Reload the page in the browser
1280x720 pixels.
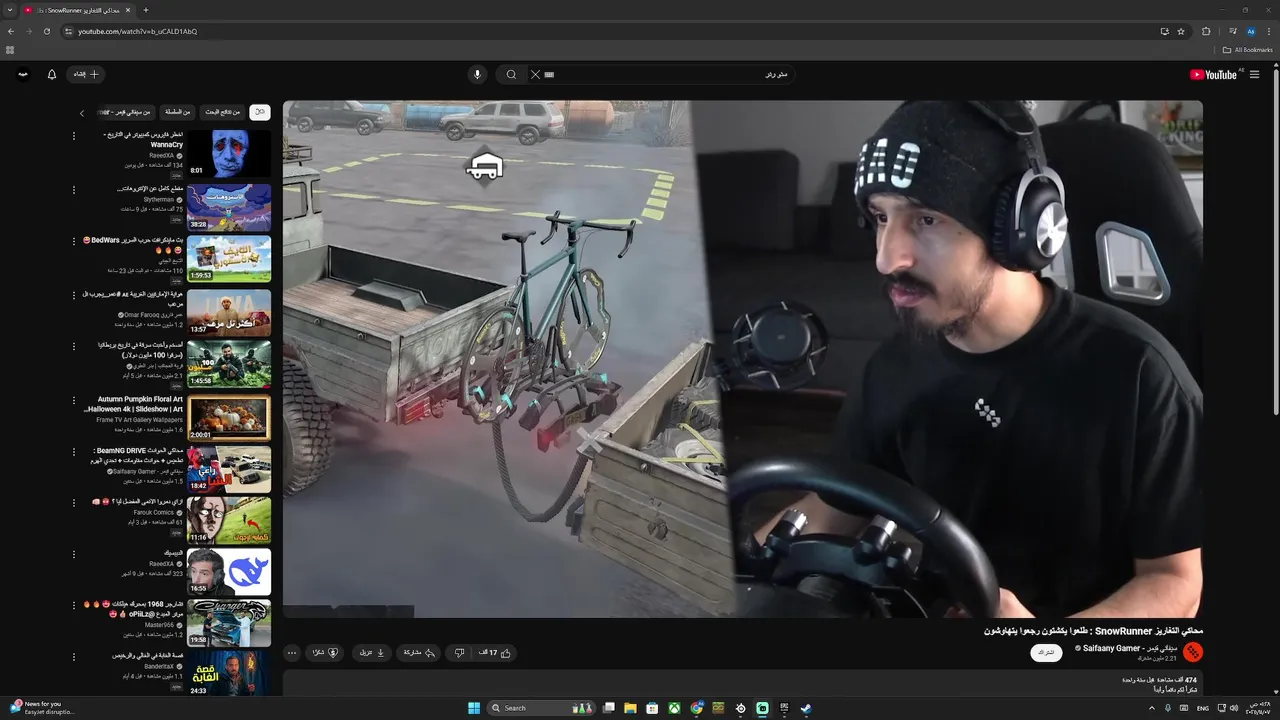tap(46, 31)
